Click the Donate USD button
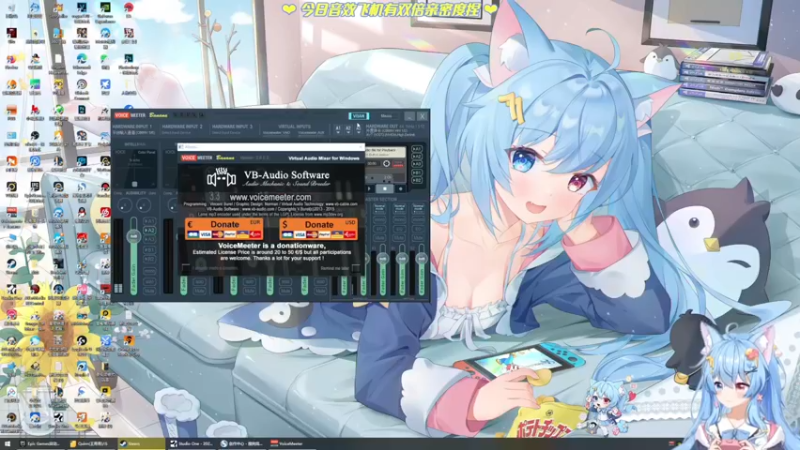 click(x=318, y=229)
